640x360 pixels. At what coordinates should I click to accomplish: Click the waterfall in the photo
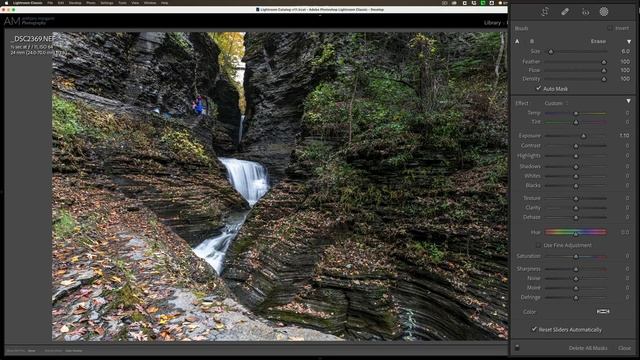click(246, 179)
